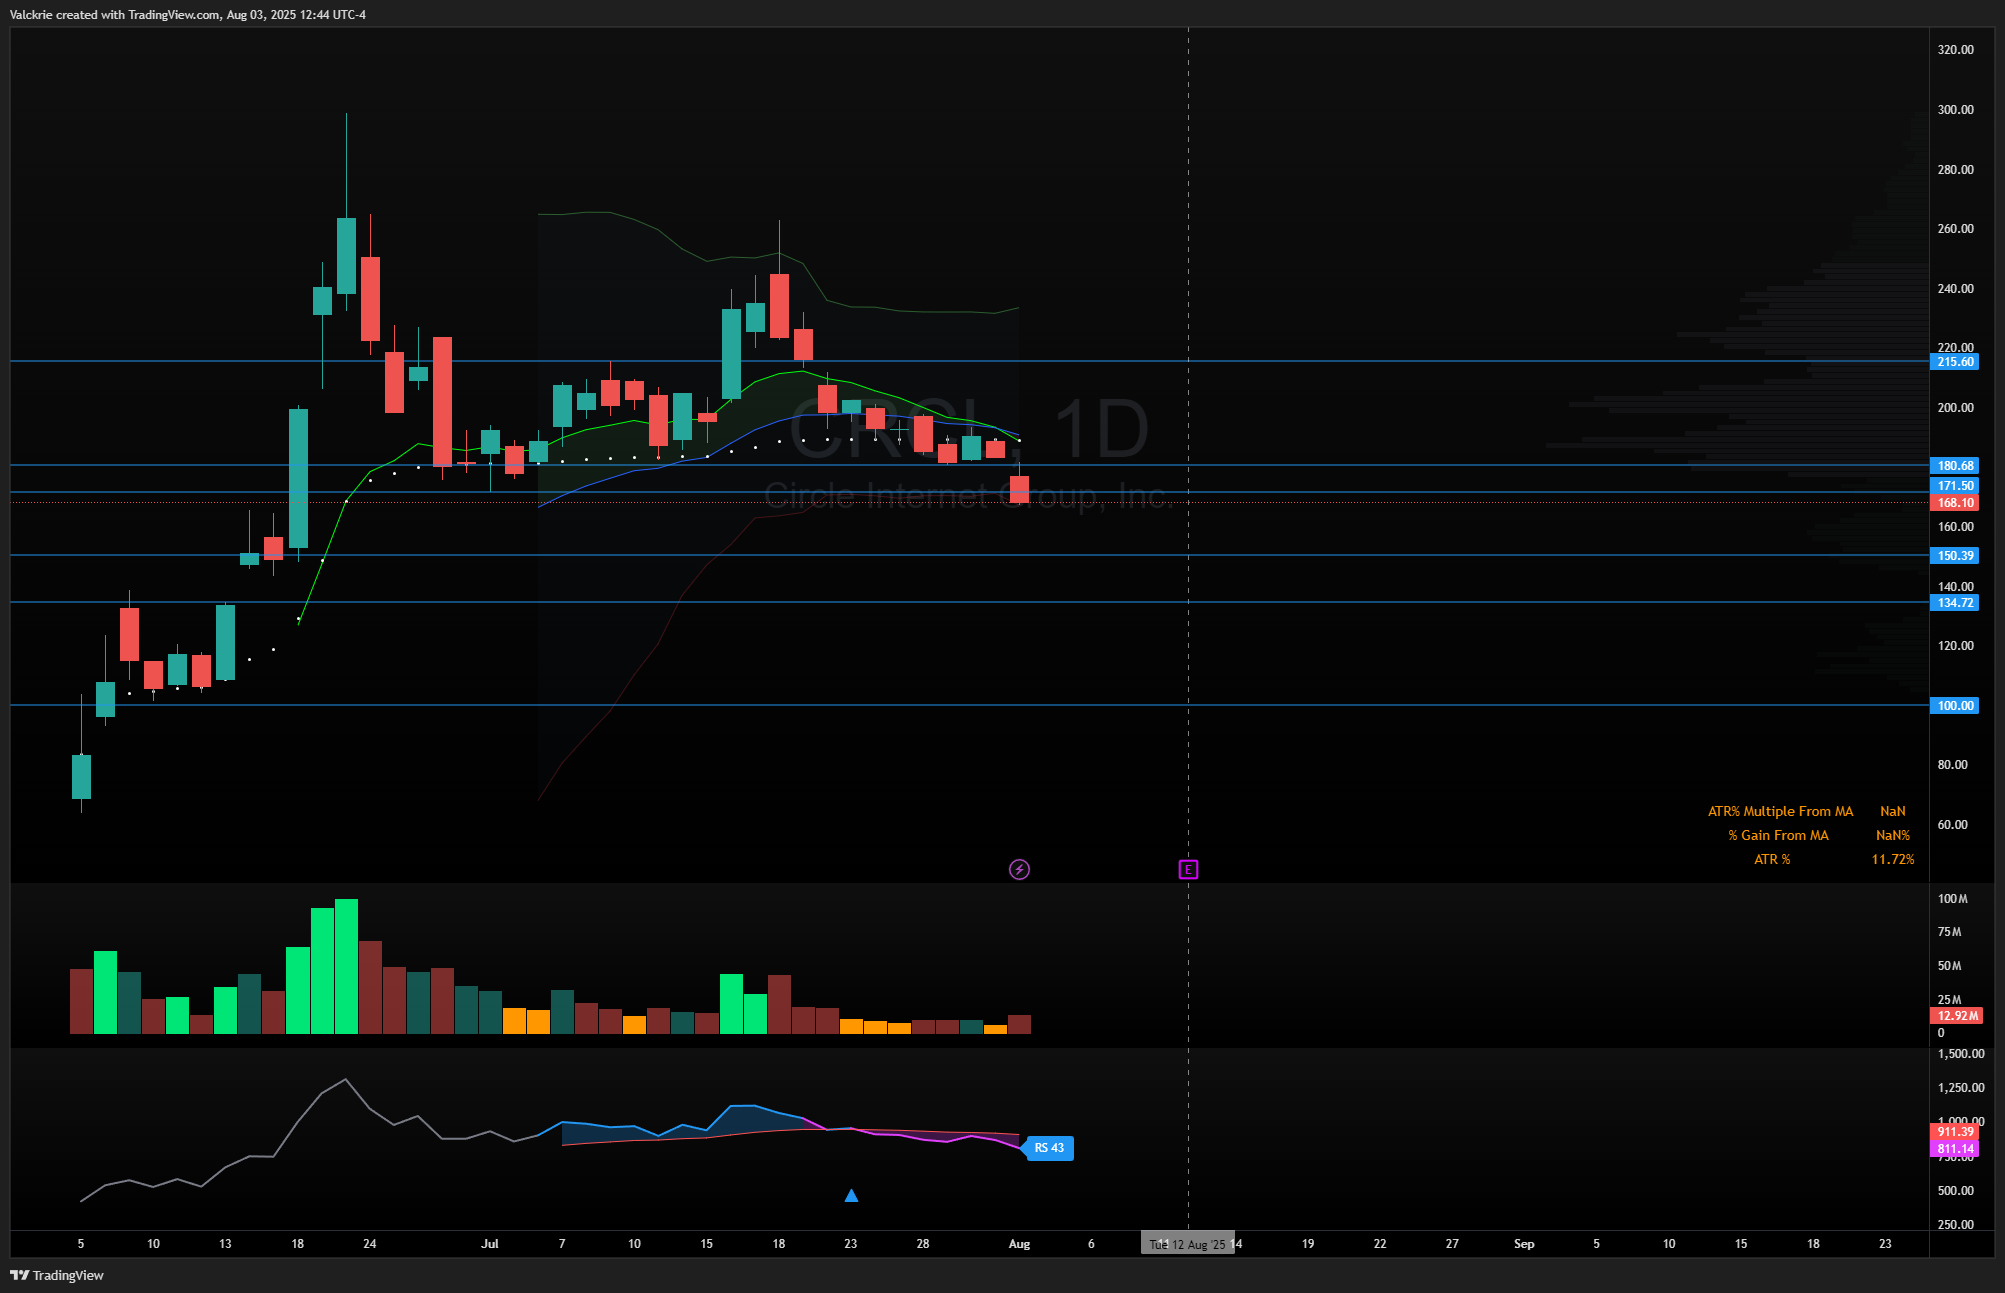Click the 171.50 blue level label

(x=1954, y=486)
